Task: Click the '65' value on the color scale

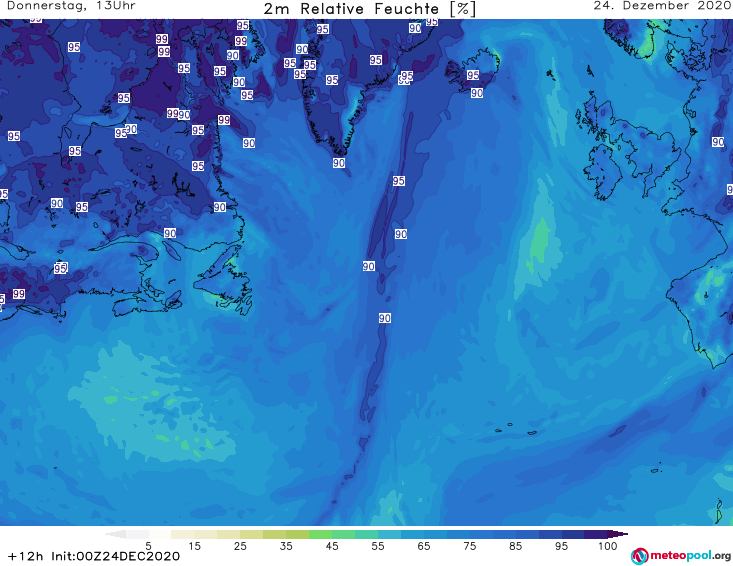Action: coord(424,546)
